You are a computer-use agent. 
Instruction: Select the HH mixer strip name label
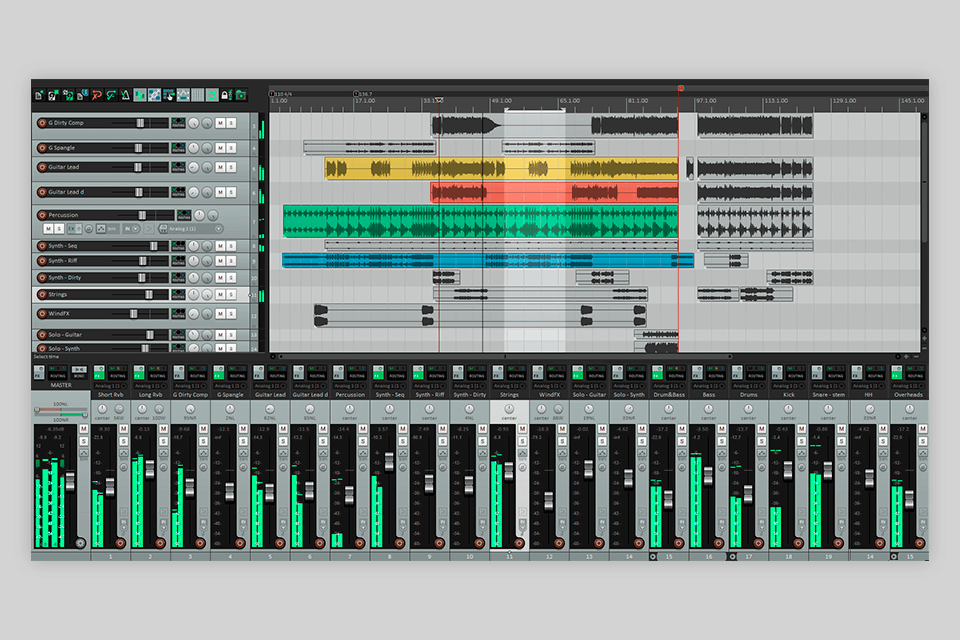868,395
